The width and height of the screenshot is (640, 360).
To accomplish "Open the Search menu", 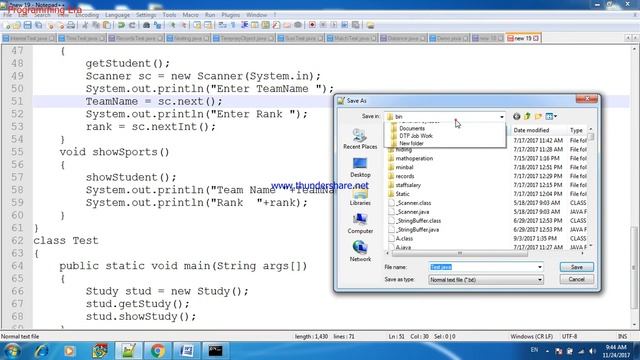I will tap(42, 15).
